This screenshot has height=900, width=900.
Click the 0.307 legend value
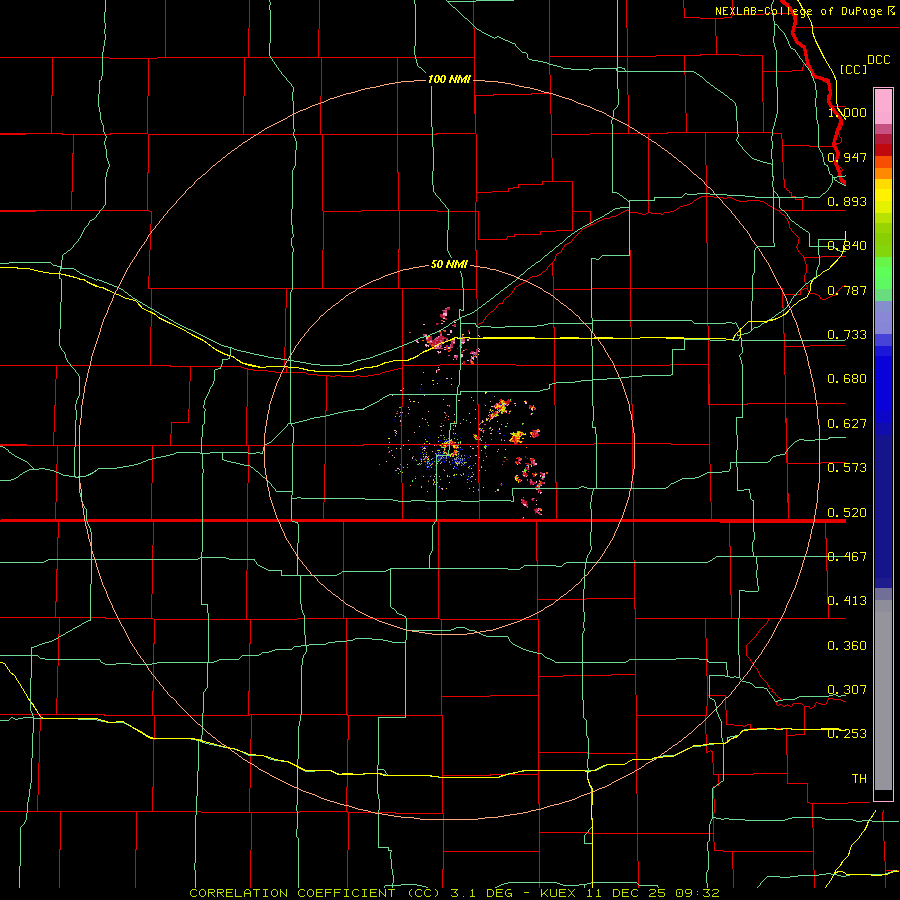point(847,690)
